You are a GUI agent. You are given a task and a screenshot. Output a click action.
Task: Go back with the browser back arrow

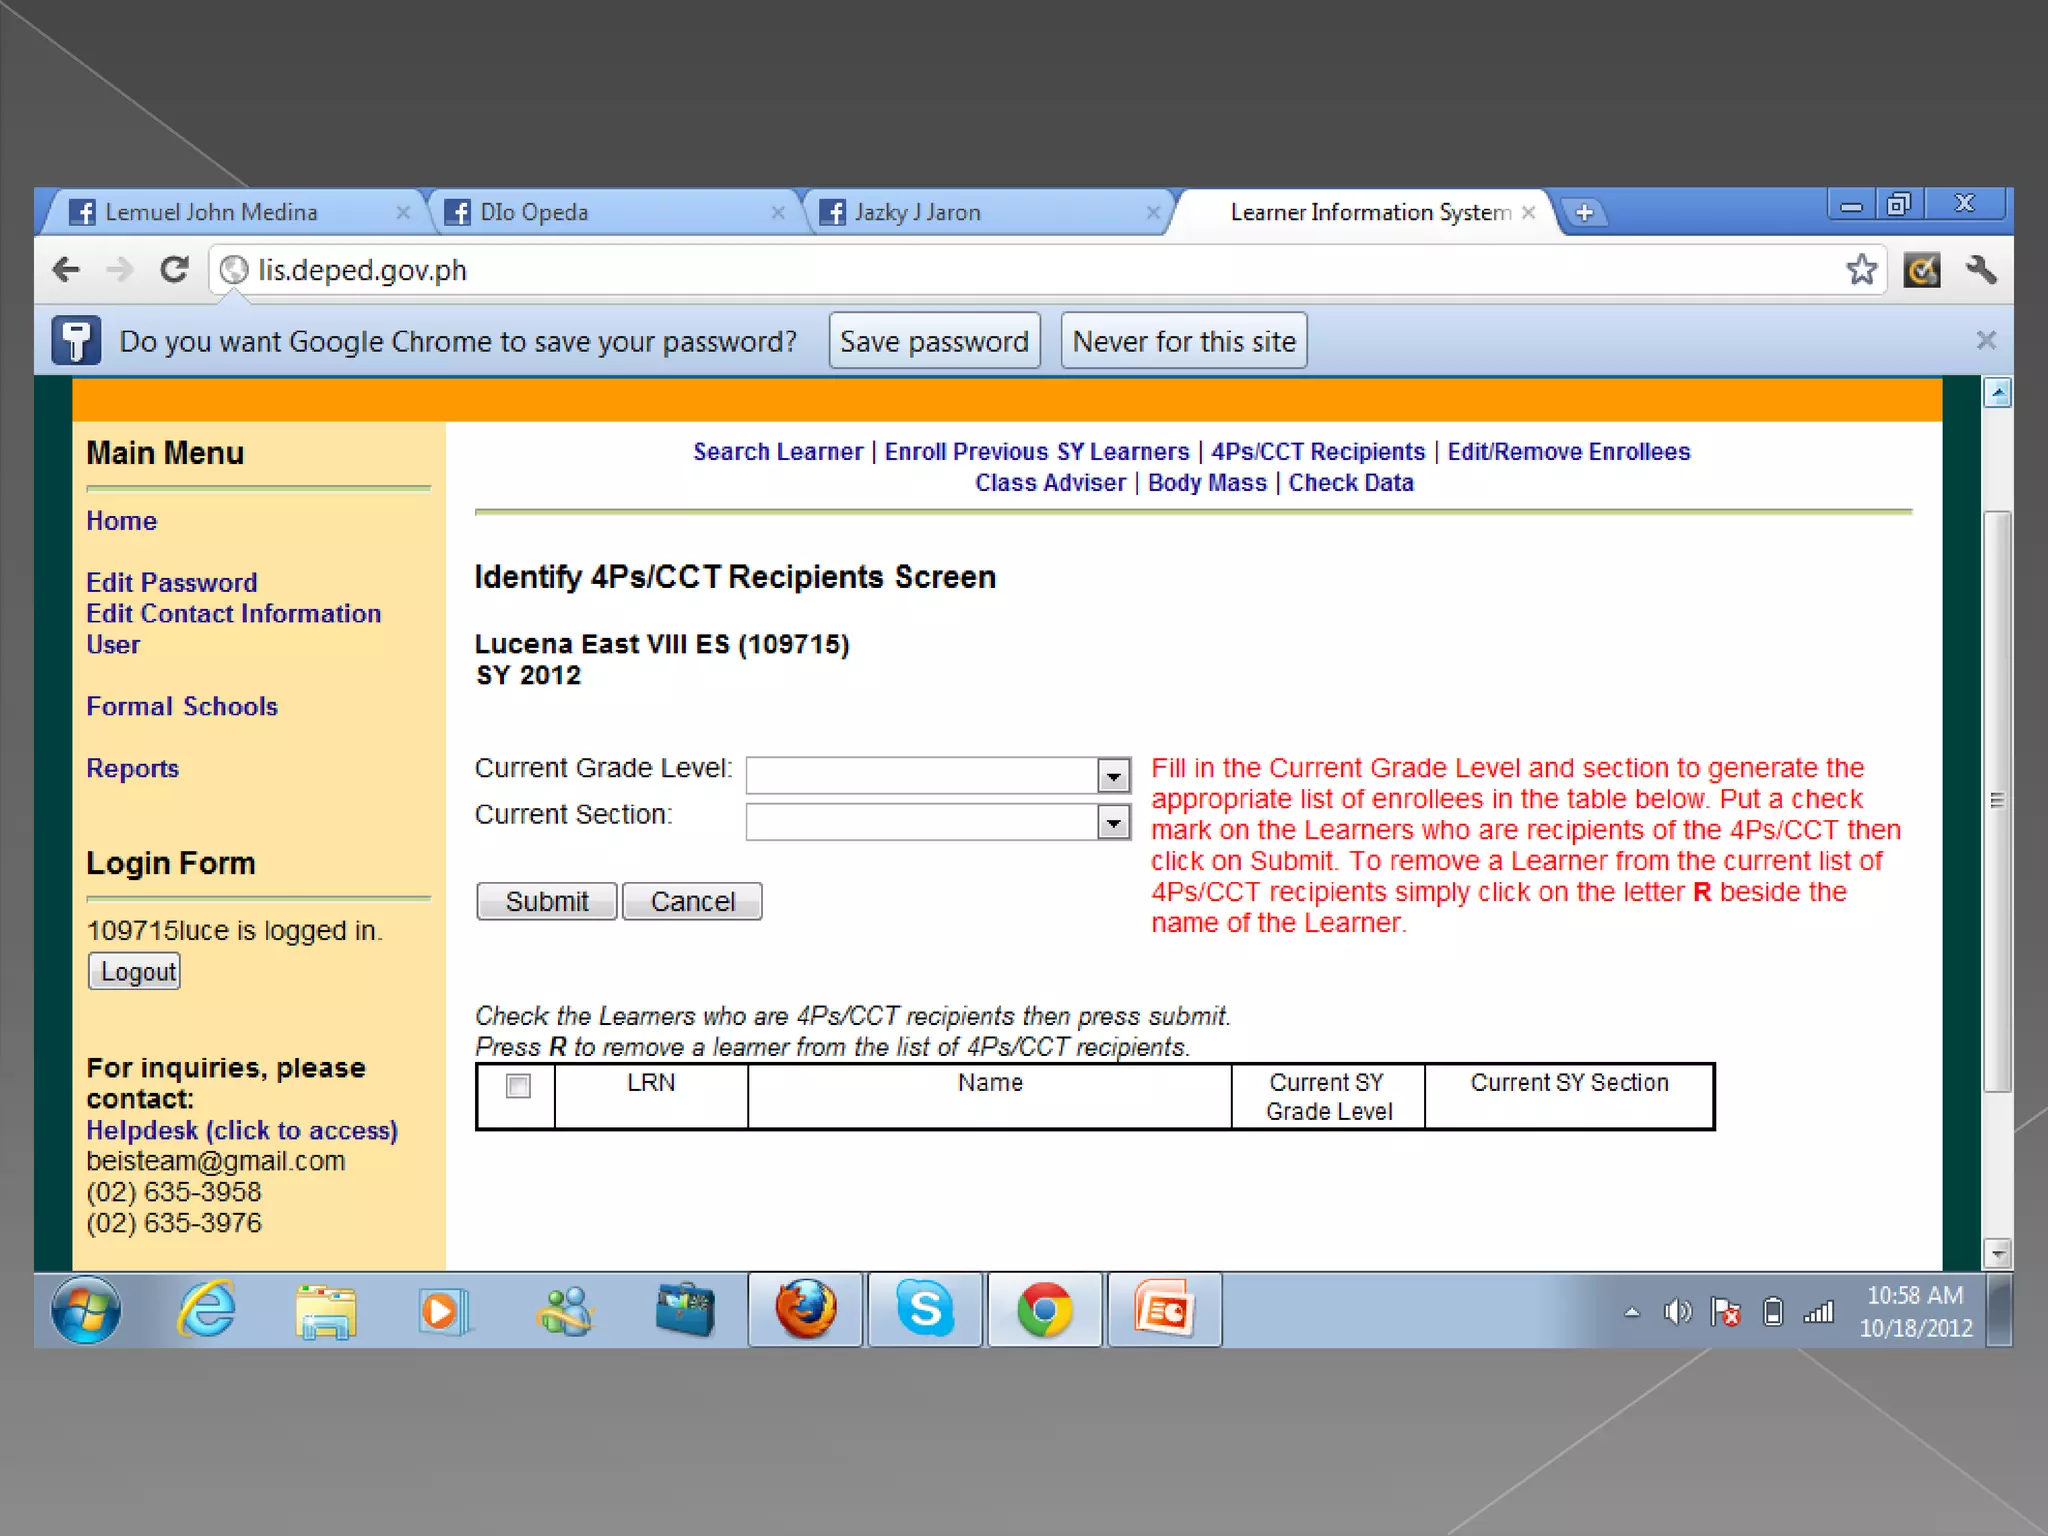pyautogui.click(x=67, y=270)
